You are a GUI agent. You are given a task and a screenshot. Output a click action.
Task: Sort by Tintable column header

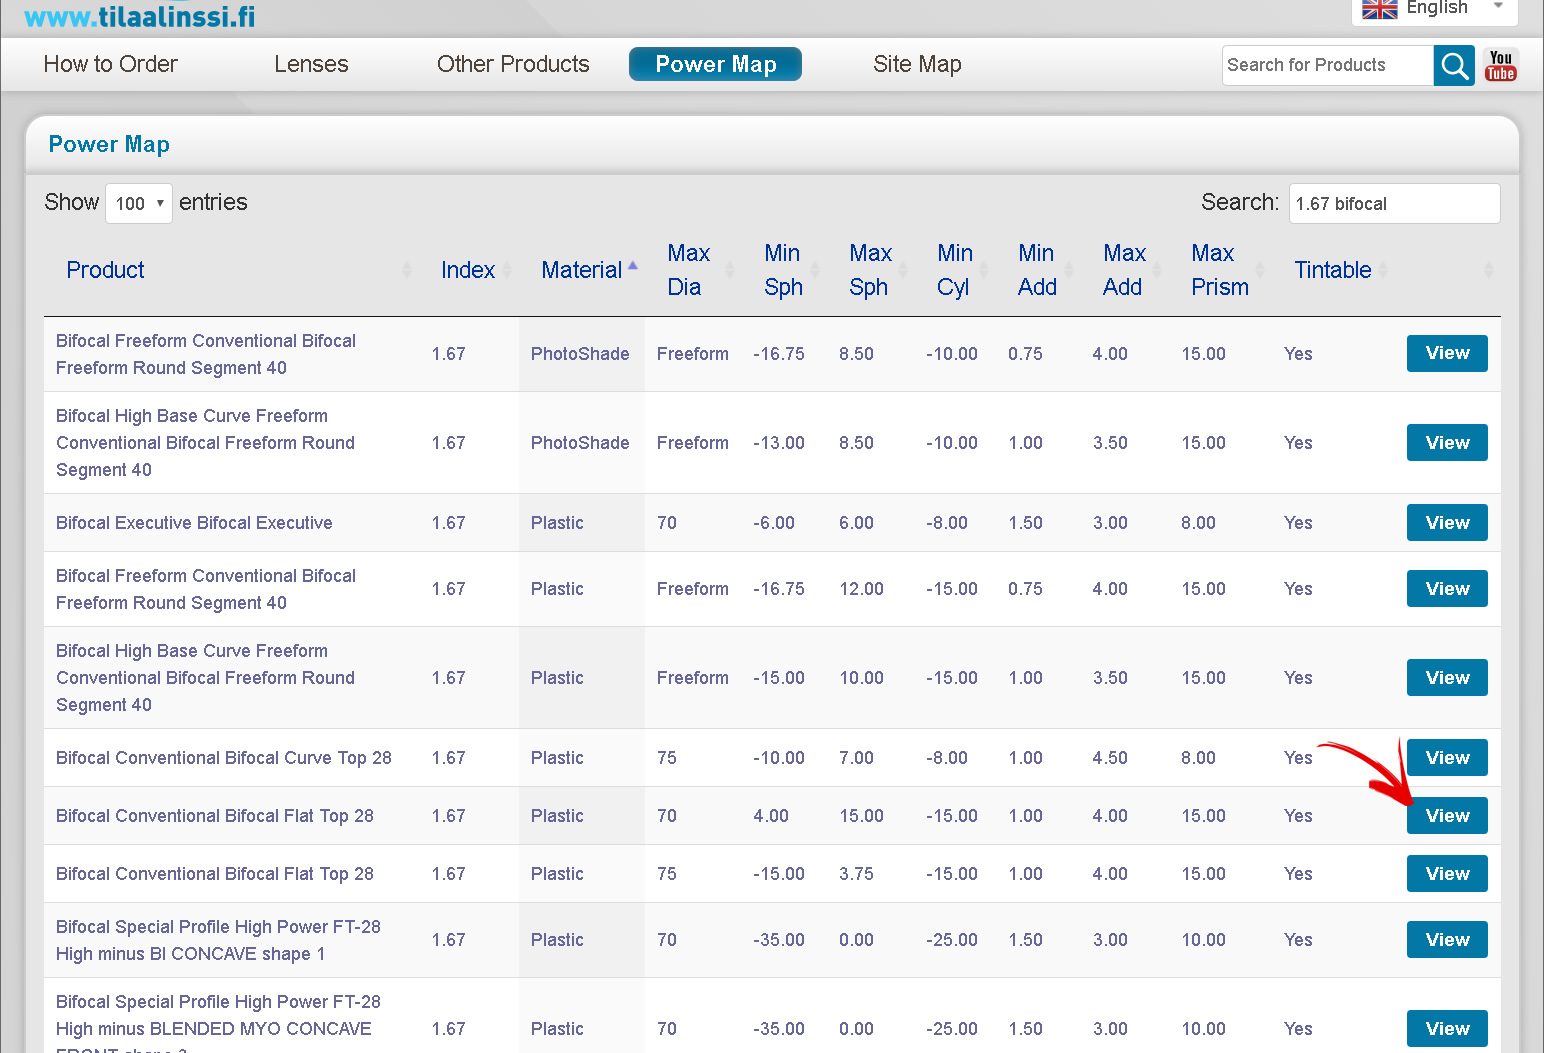tap(1332, 270)
